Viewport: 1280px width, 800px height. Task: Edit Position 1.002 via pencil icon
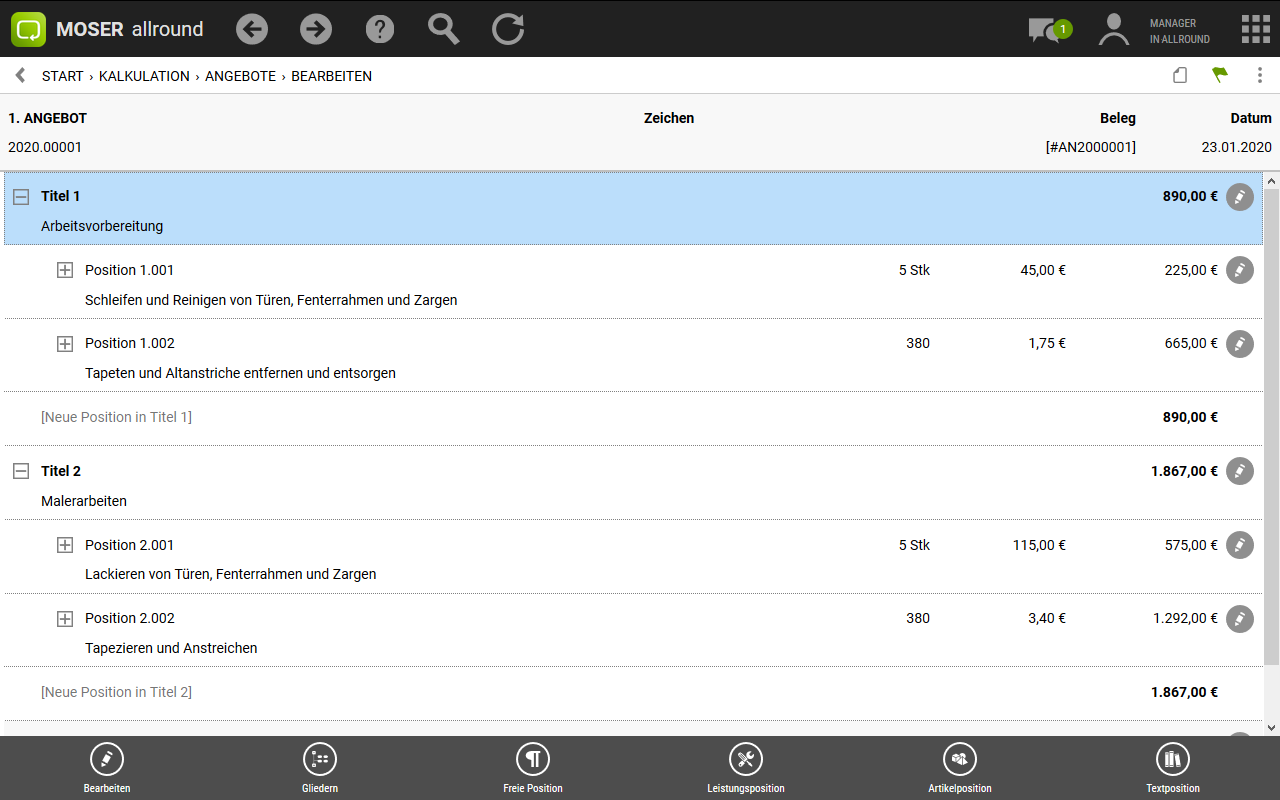coord(1239,343)
